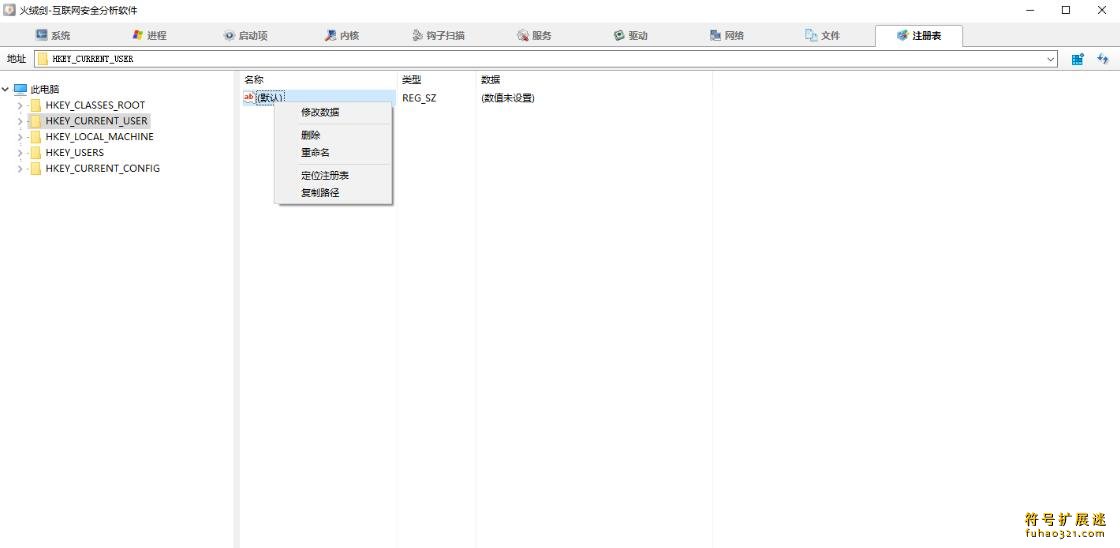Select 此电脑 in the tree

[45, 89]
